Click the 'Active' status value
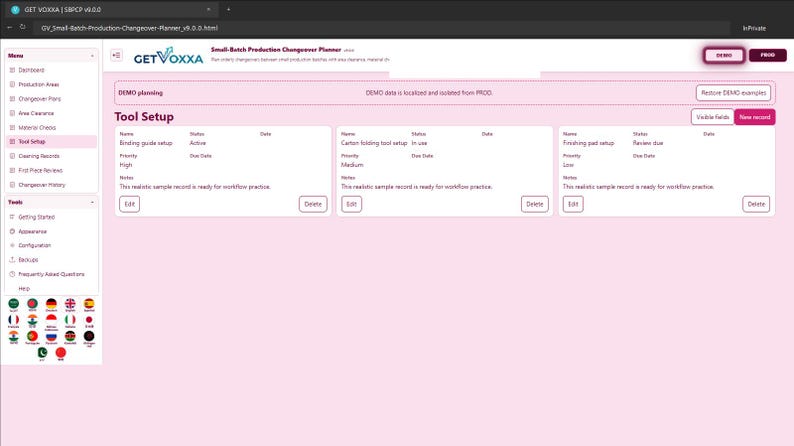Viewport: 794px width, 446px height. [x=198, y=143]
